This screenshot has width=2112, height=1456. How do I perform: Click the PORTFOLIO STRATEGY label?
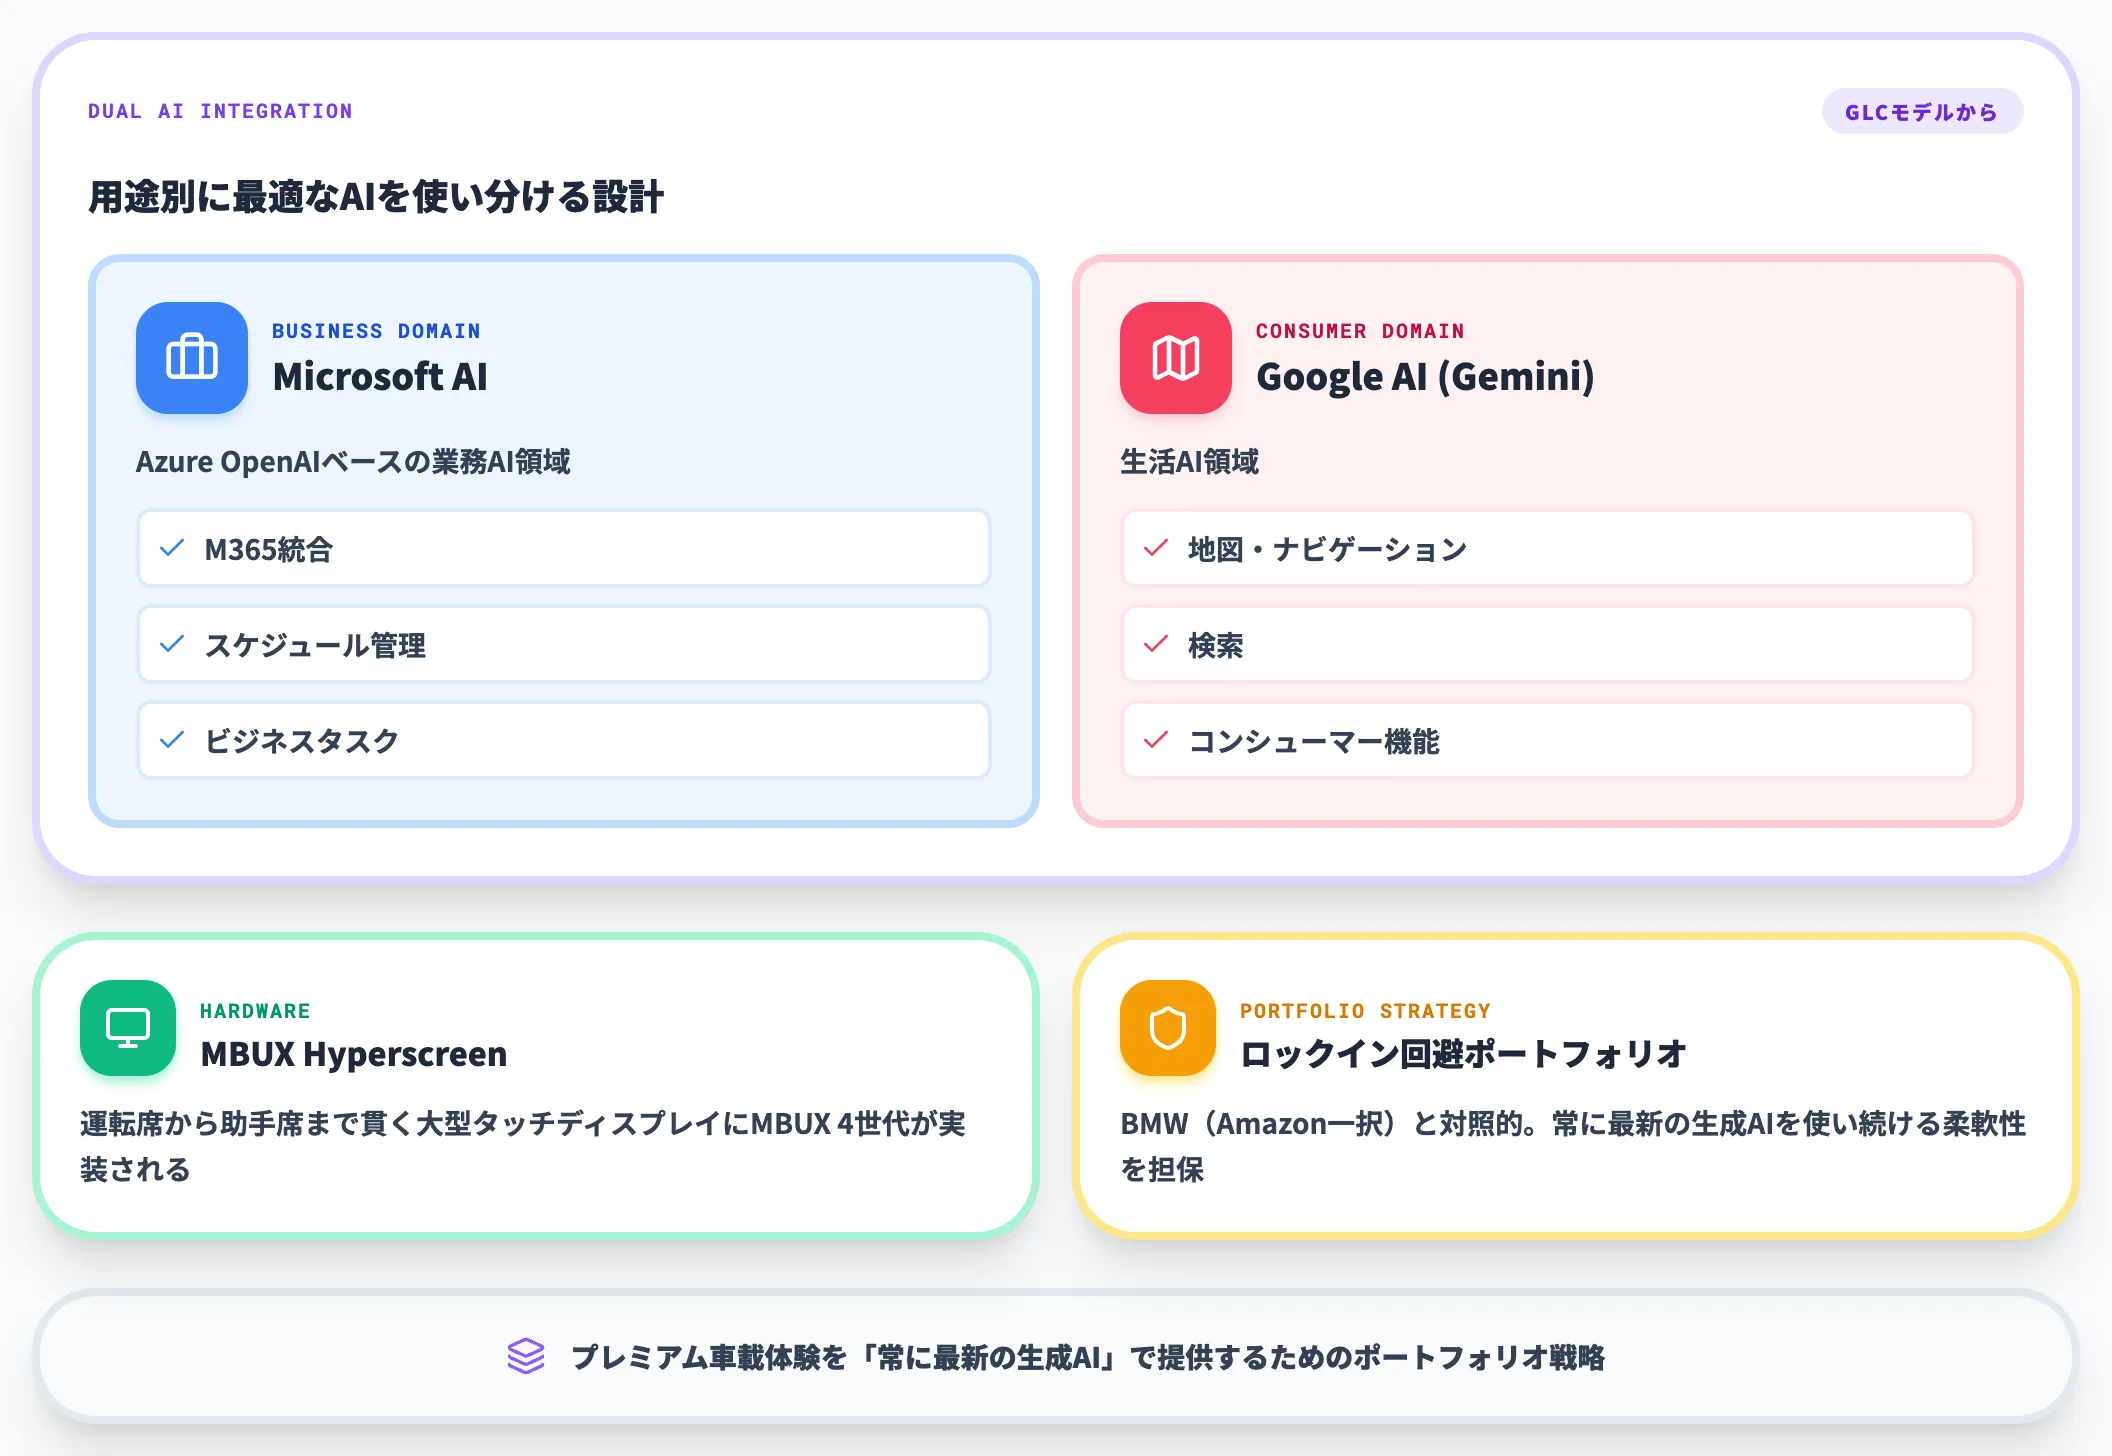pyautogui.click(x=1365, y=1011)
